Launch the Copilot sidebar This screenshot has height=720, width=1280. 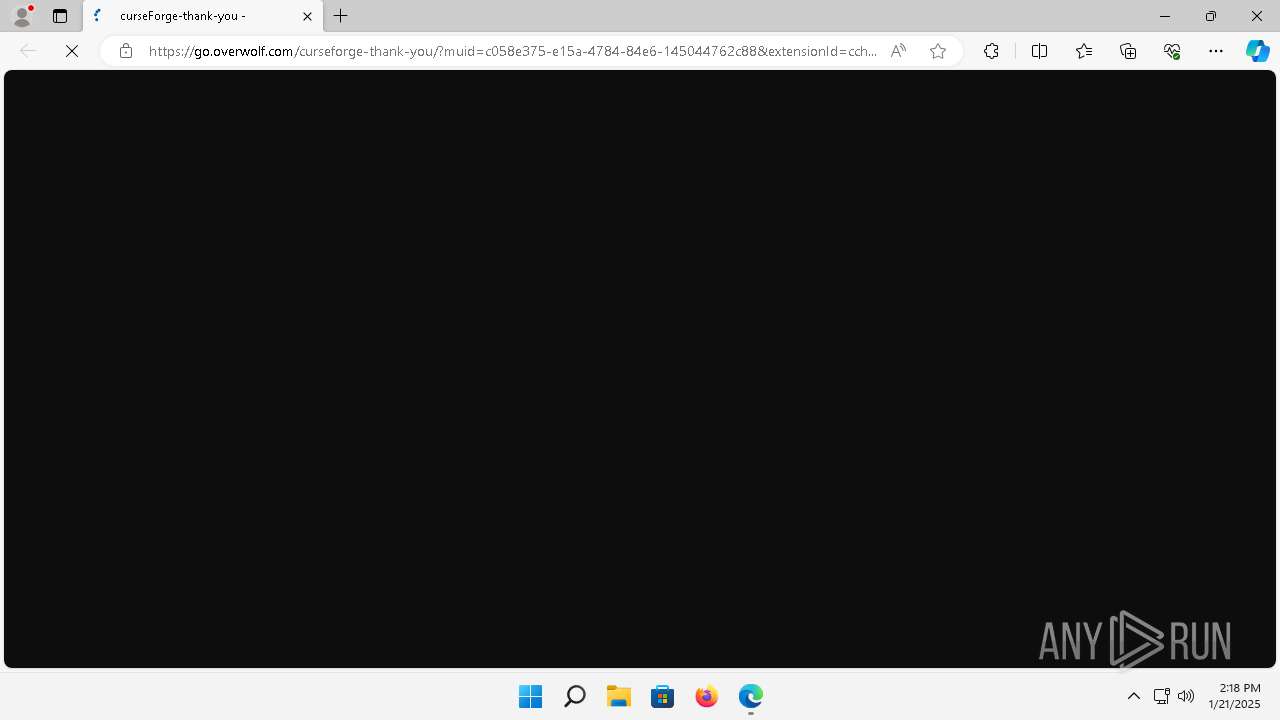click(1258, 51)
